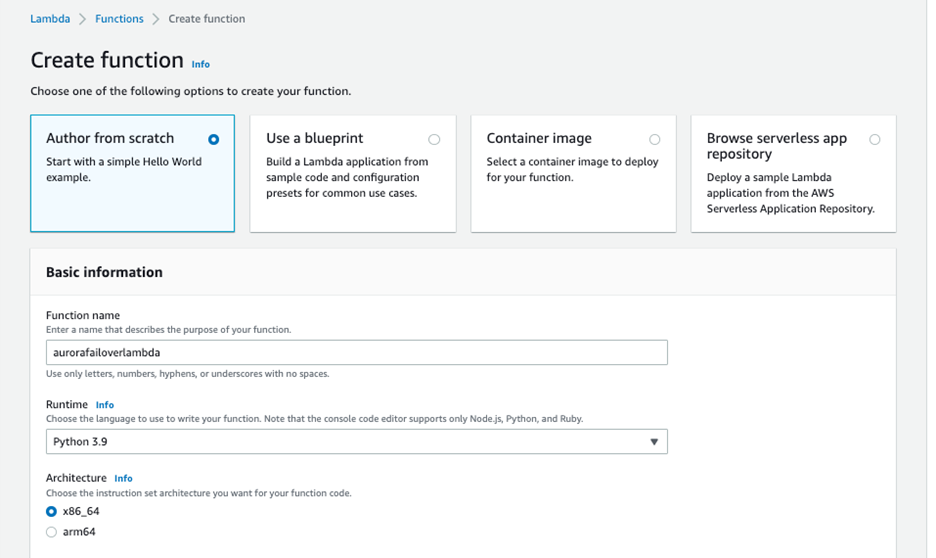Click the breadcrumb chevron after Functions
The width and height of the screenshot is (936, 558).
click(x=156, y=19)
